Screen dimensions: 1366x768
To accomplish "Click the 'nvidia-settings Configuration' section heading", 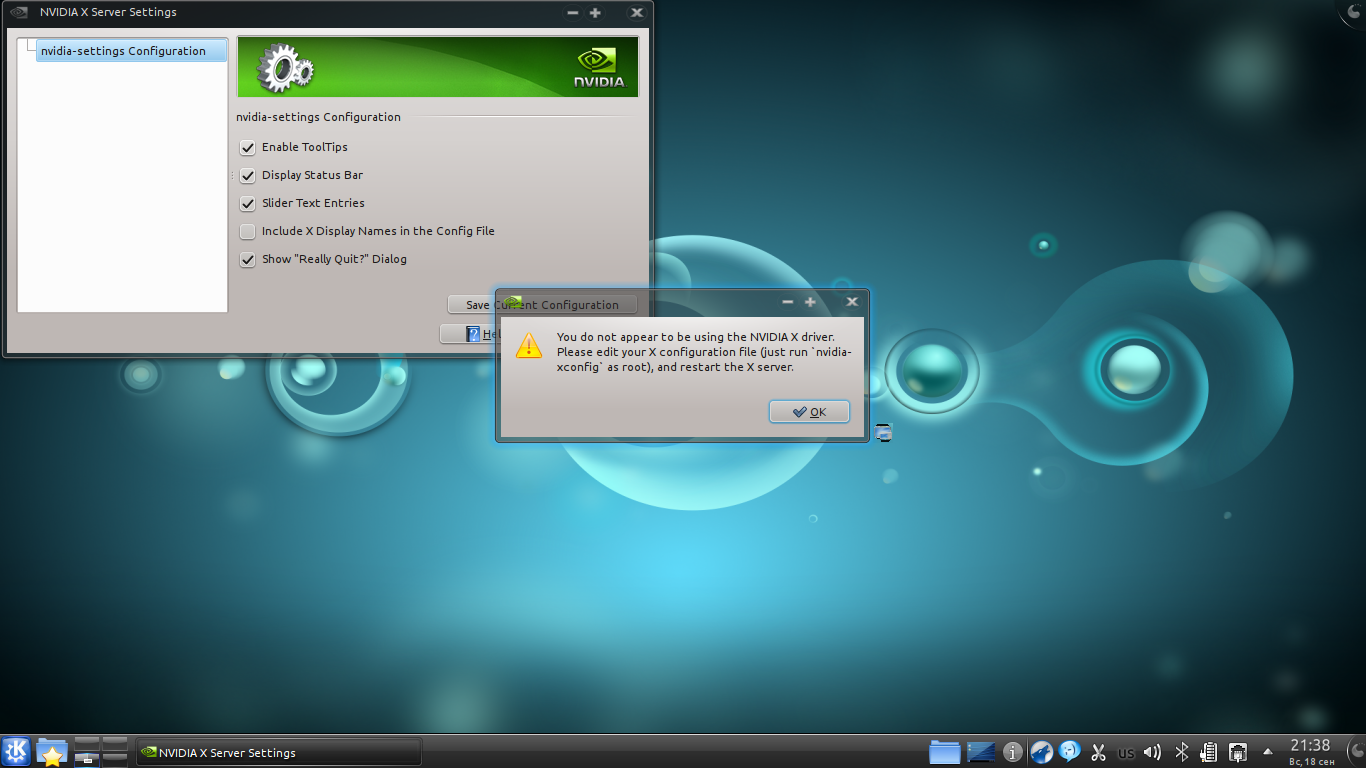I will click(x=318, y=117).
